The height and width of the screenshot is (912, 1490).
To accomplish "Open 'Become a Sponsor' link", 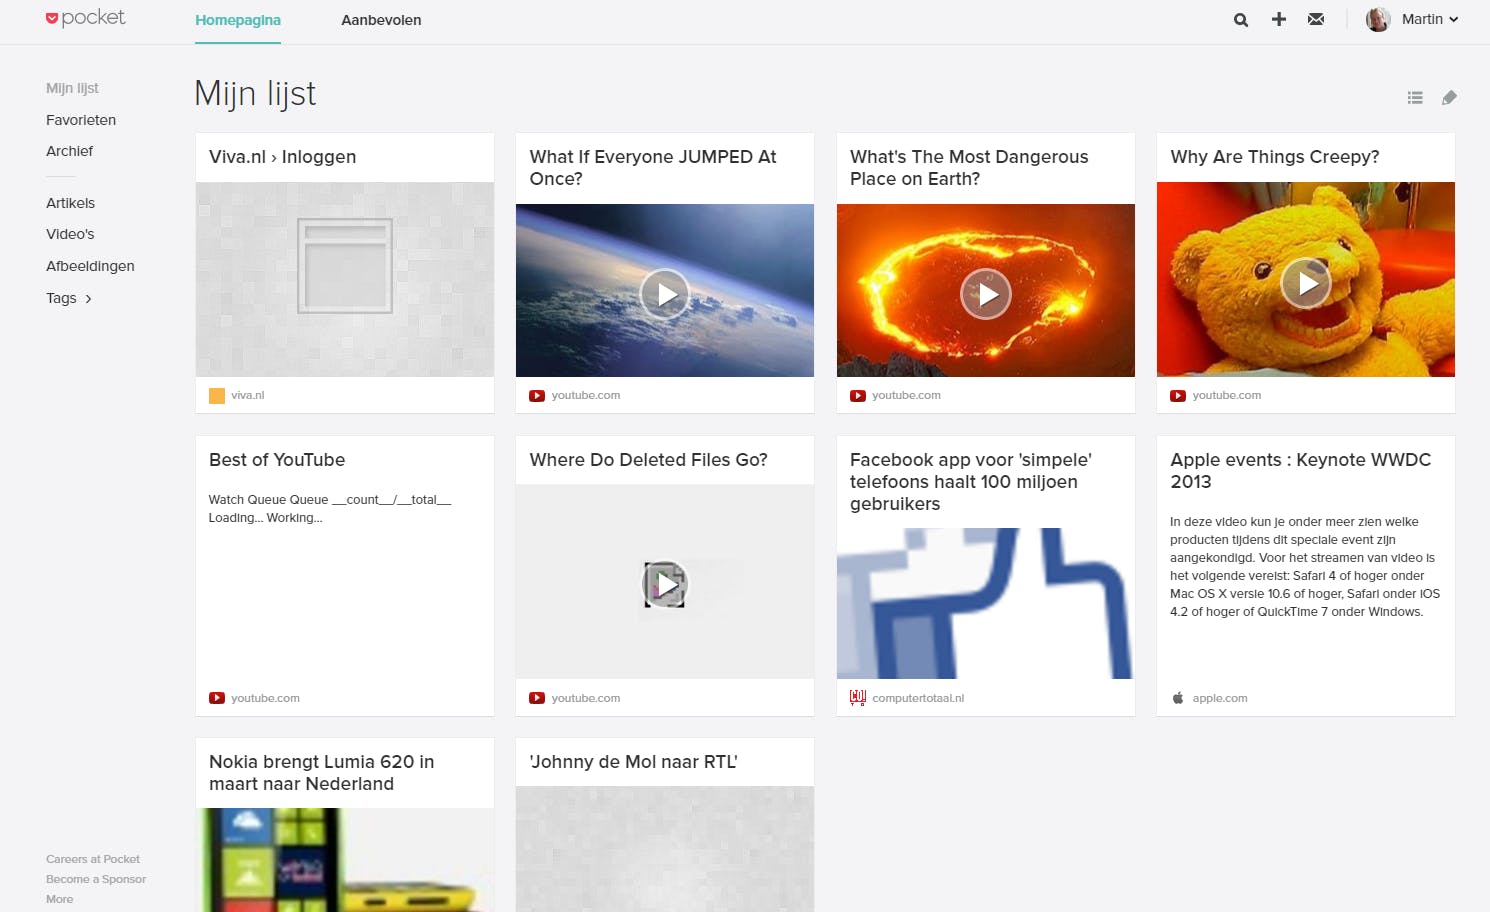I will pos(96,879).
